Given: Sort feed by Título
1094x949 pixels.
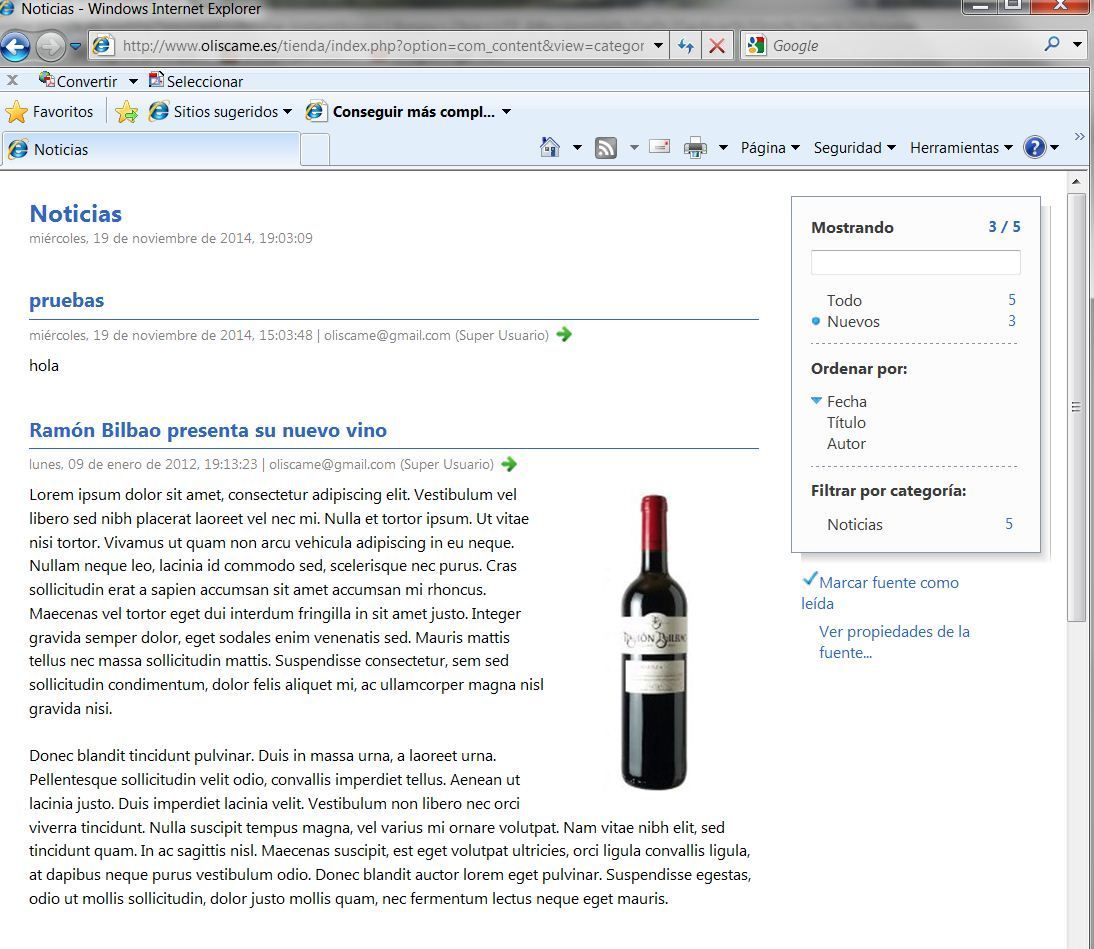Looking at the screenshot, I should coord(846,423).
